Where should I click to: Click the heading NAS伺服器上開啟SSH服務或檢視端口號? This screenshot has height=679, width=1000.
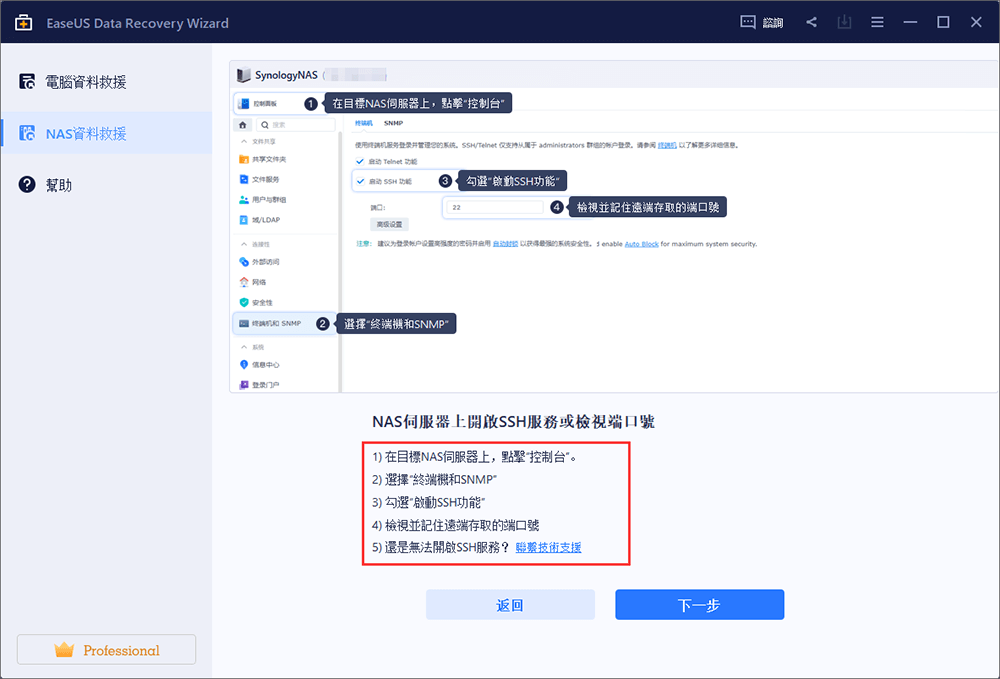pos(513,421)
